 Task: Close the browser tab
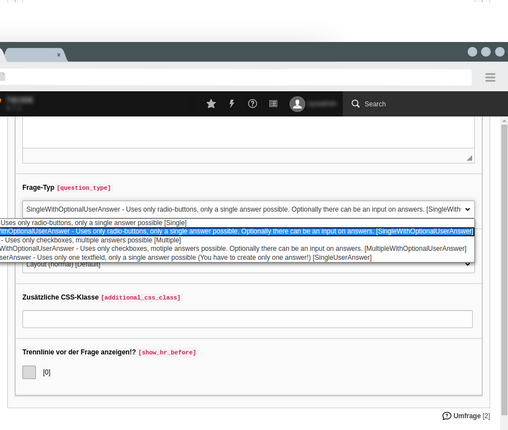click(59, 55)
